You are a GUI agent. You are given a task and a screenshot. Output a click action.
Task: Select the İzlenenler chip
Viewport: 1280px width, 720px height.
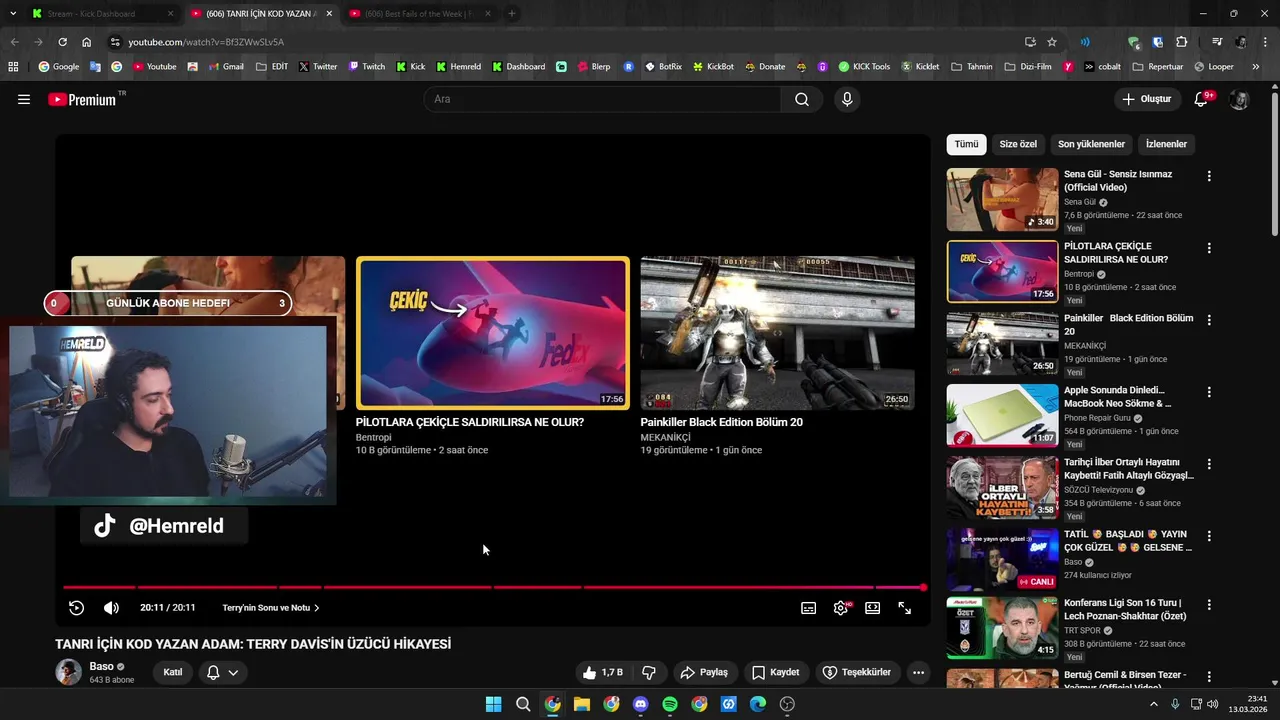click(1166, 144)
